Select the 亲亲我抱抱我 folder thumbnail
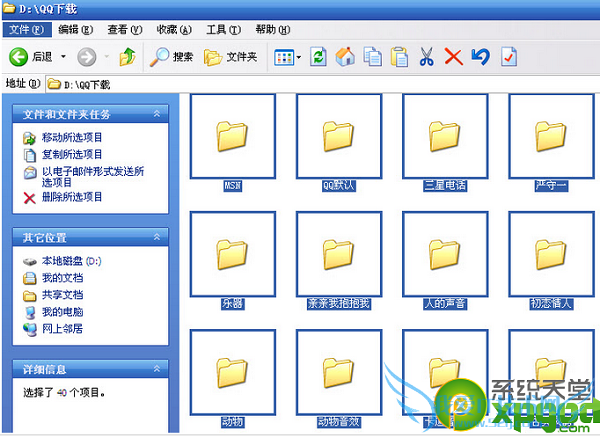 339,254
